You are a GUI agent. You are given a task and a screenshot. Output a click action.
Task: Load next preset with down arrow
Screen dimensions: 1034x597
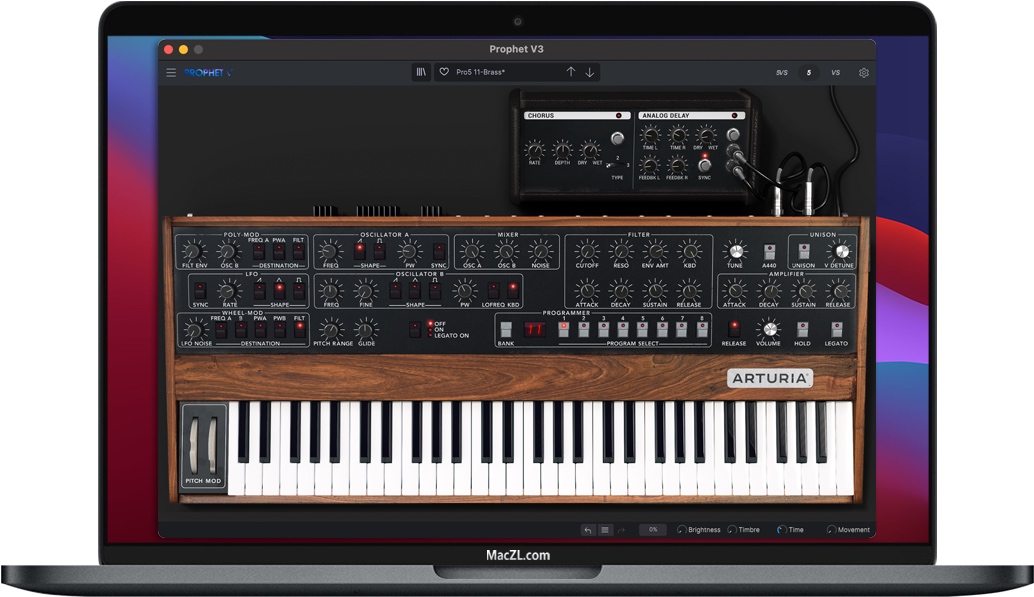590,72
